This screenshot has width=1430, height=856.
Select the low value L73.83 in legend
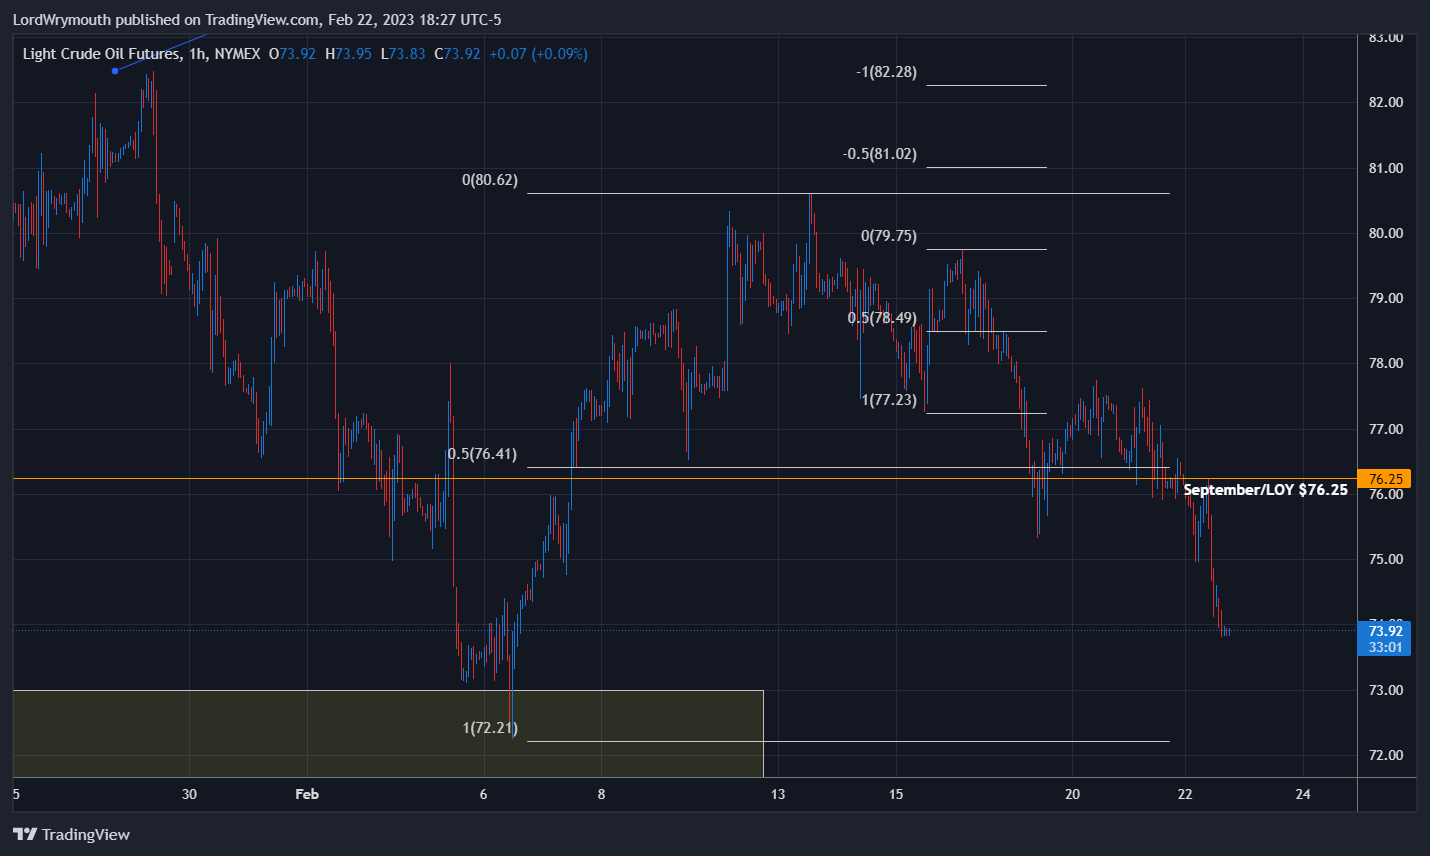403,54
